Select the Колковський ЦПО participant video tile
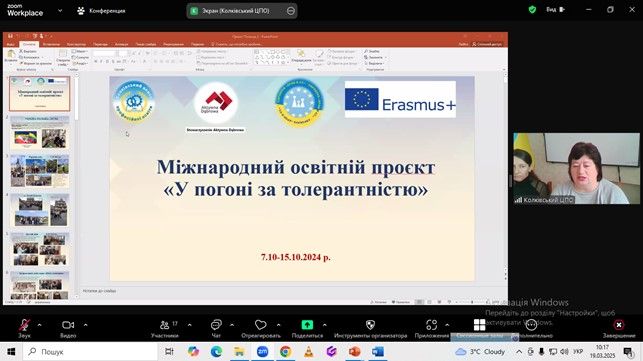The height and width of the screenshot is (361, 643). [576, 168]
